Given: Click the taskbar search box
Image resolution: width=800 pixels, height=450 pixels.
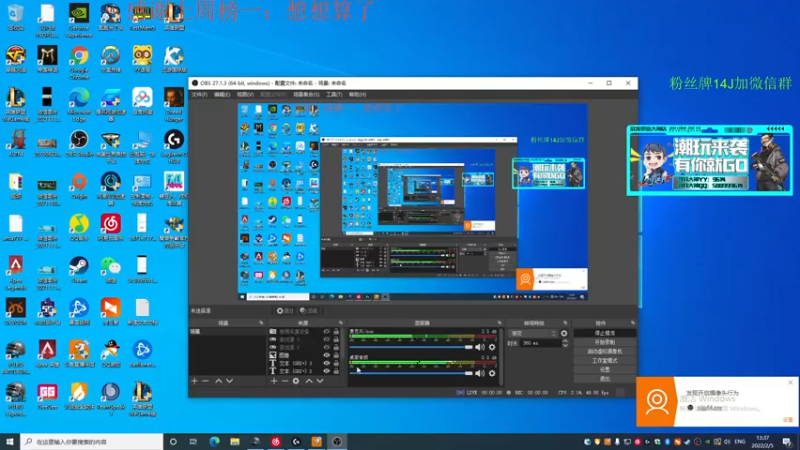Looking at the screenshot, I should click(x=92, y=441).
